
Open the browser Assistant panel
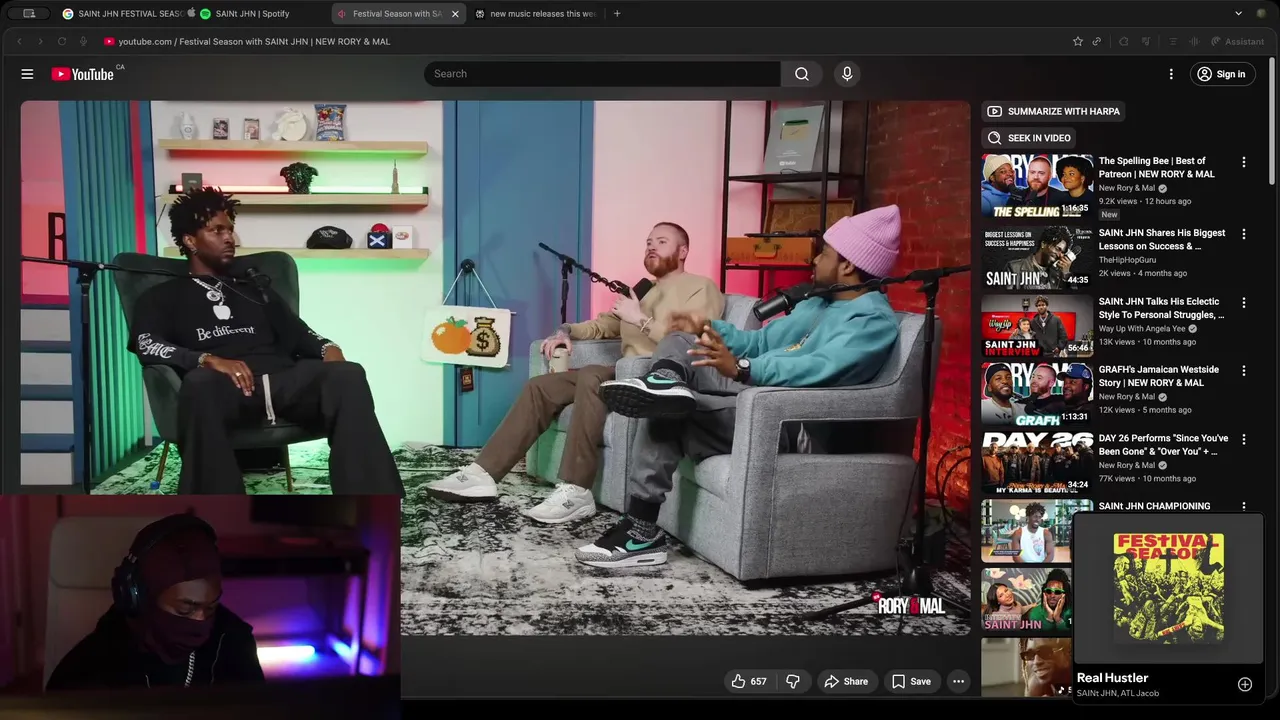tap(1237, 41)
